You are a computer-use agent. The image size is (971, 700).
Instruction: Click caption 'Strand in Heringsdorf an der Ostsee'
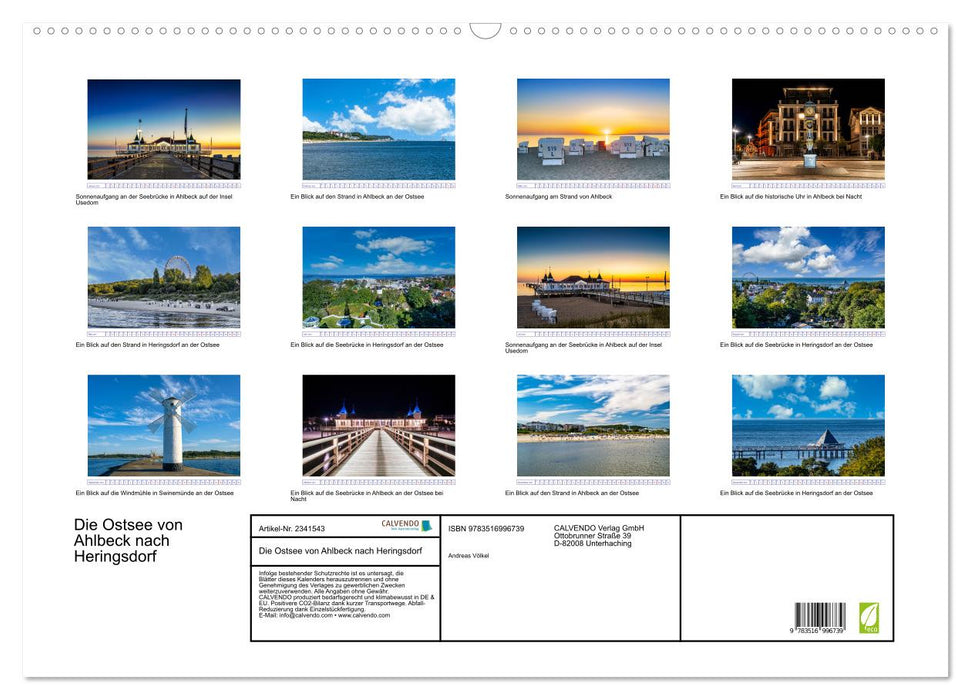click(x=147, y=344)
